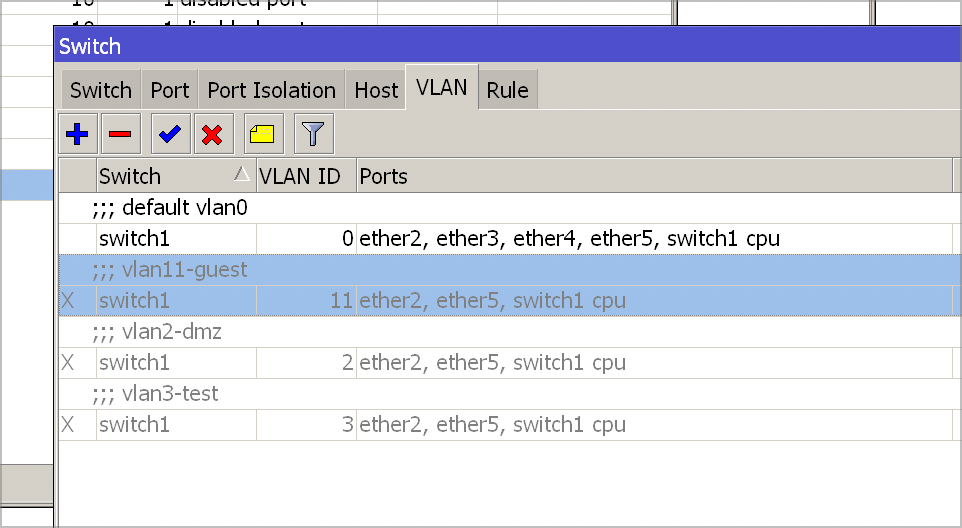
Task: Click the blue checkmark Enable button
Action: point(169,133)
